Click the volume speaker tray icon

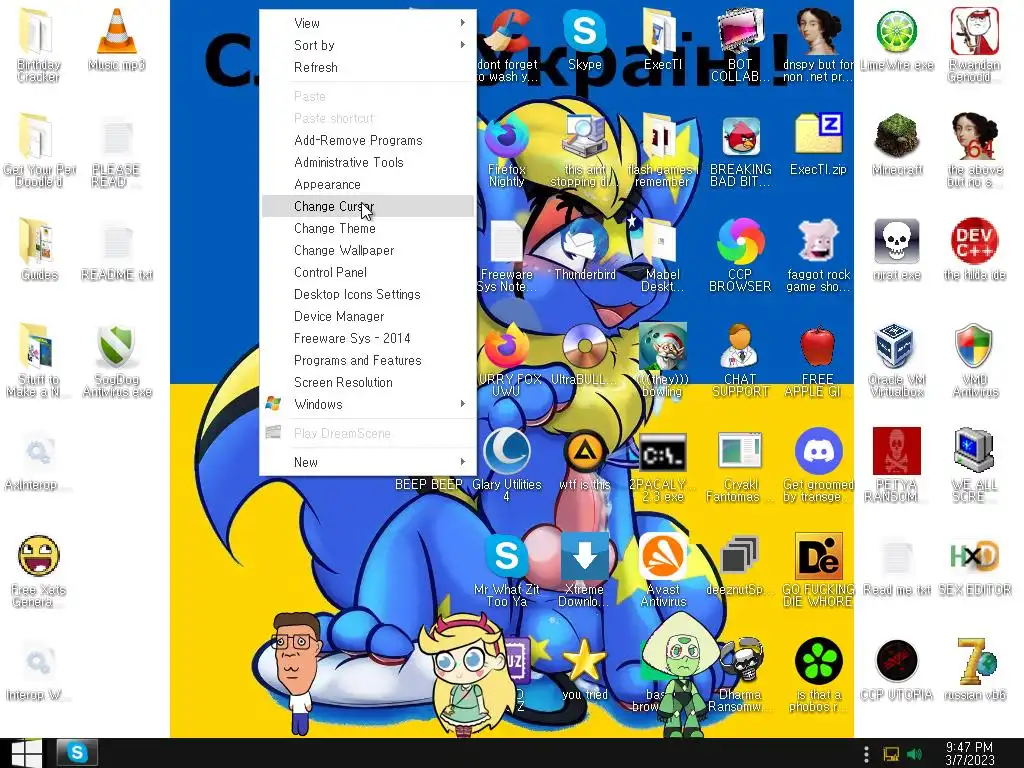[914, 754]
